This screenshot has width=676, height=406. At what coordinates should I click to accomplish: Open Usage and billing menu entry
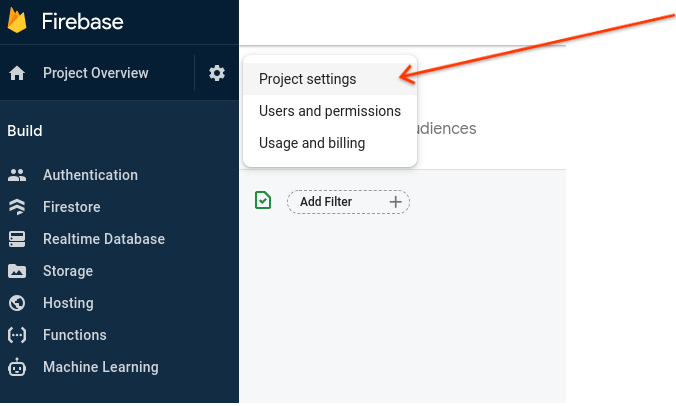(311, 143)
